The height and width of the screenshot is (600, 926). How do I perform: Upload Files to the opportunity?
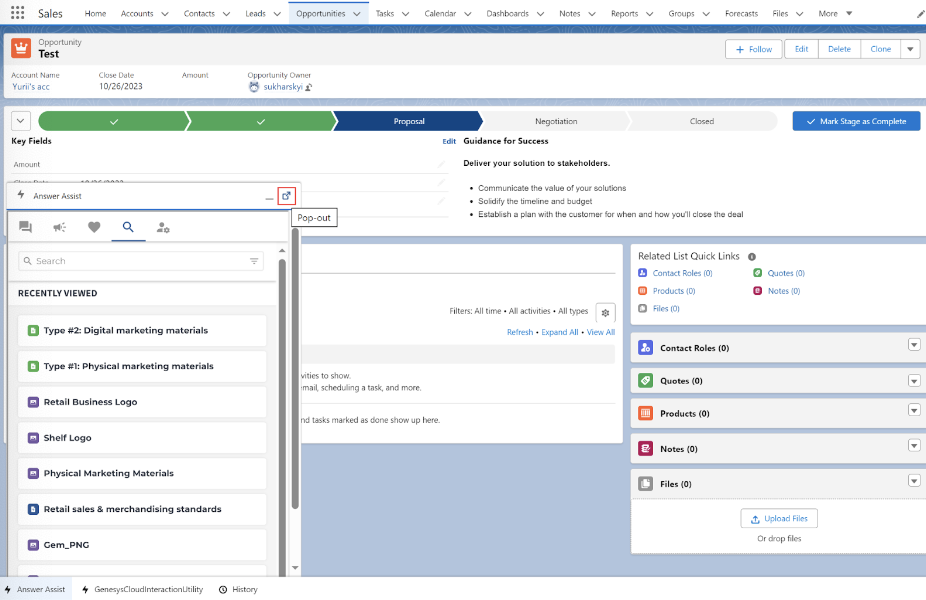coord(779,519)
